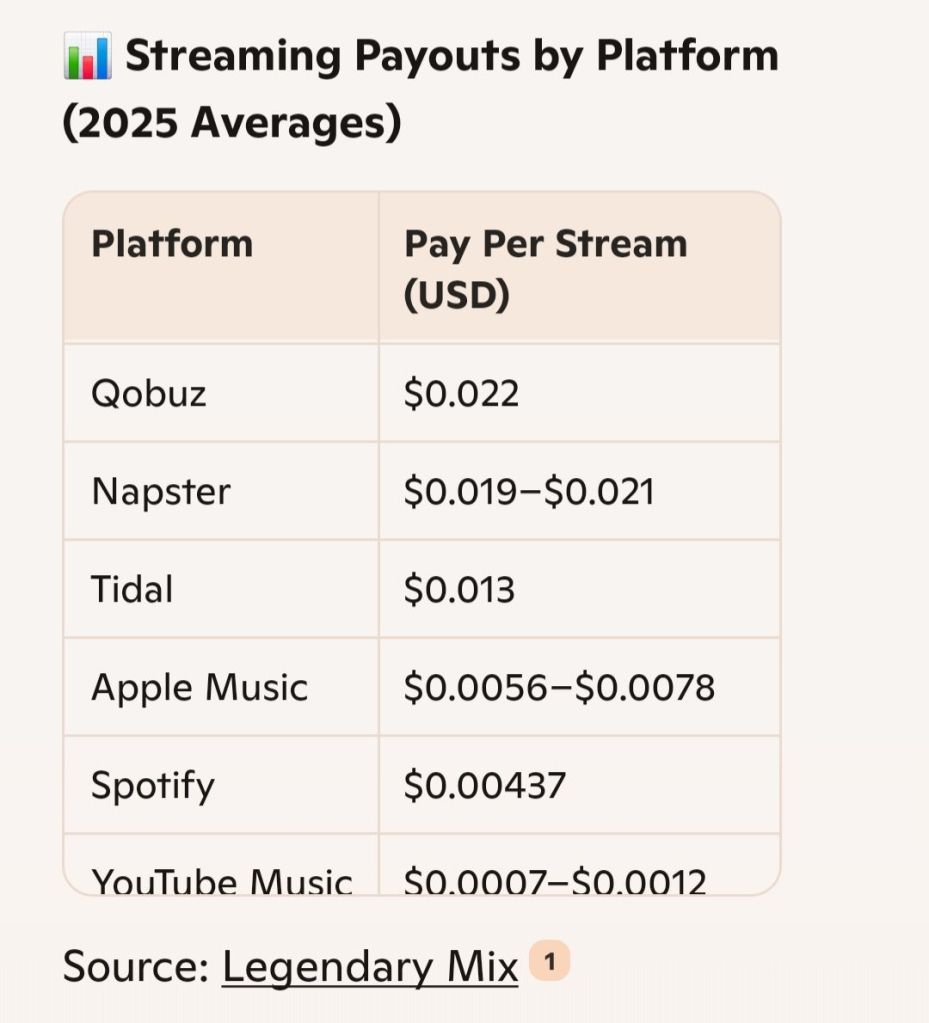This screenshot has height=1023, width=929.
Task: Select the $0.00437 payout value
Action: [x=484, y=785]
